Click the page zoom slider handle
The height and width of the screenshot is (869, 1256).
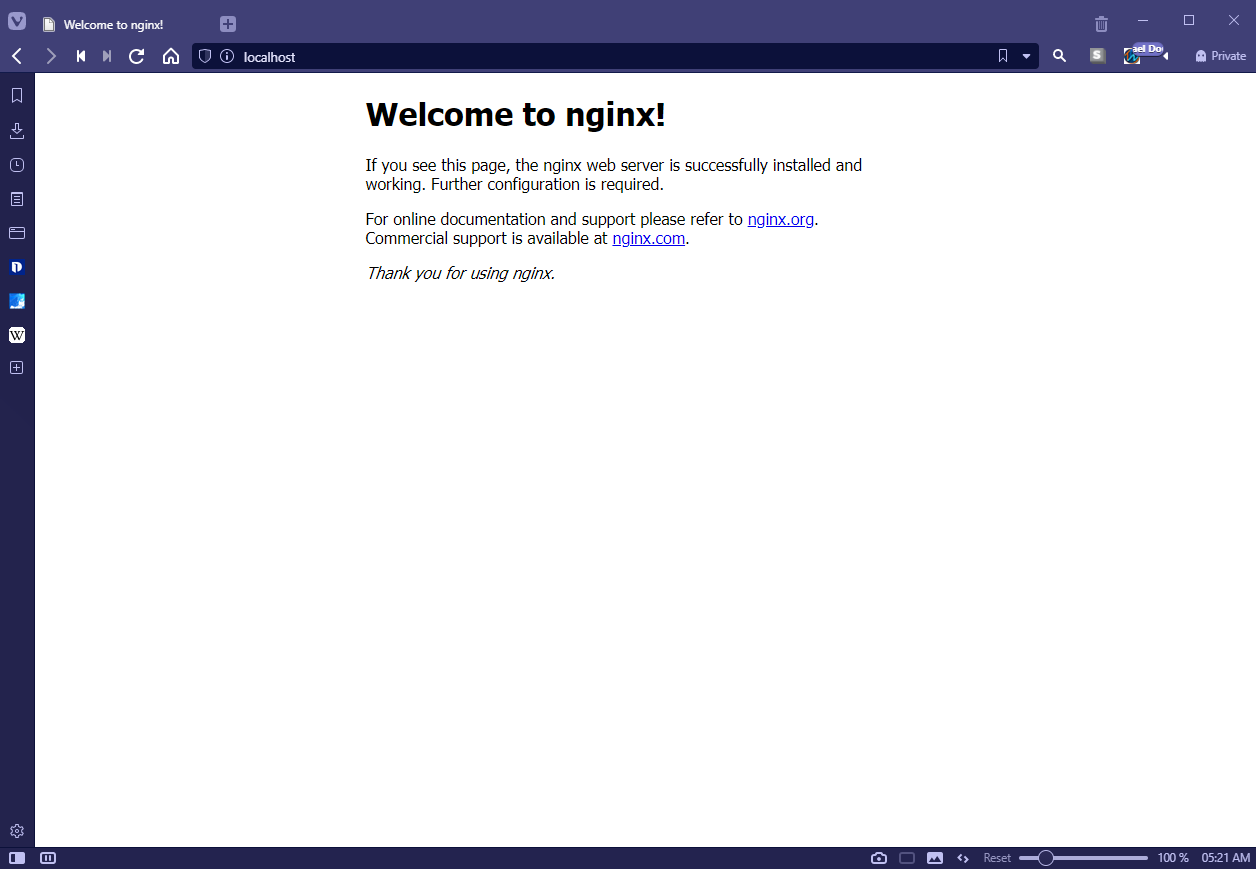click(1046, 858)
